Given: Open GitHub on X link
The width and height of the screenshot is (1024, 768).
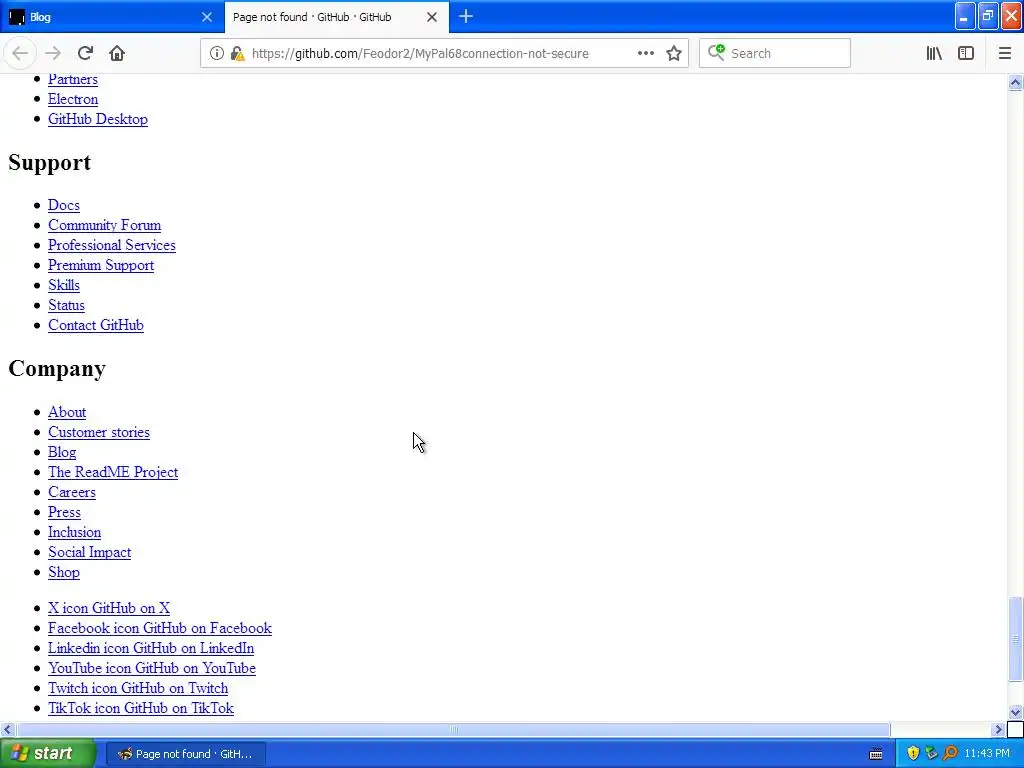Looking at the screenshot, I should click(109, 608).
